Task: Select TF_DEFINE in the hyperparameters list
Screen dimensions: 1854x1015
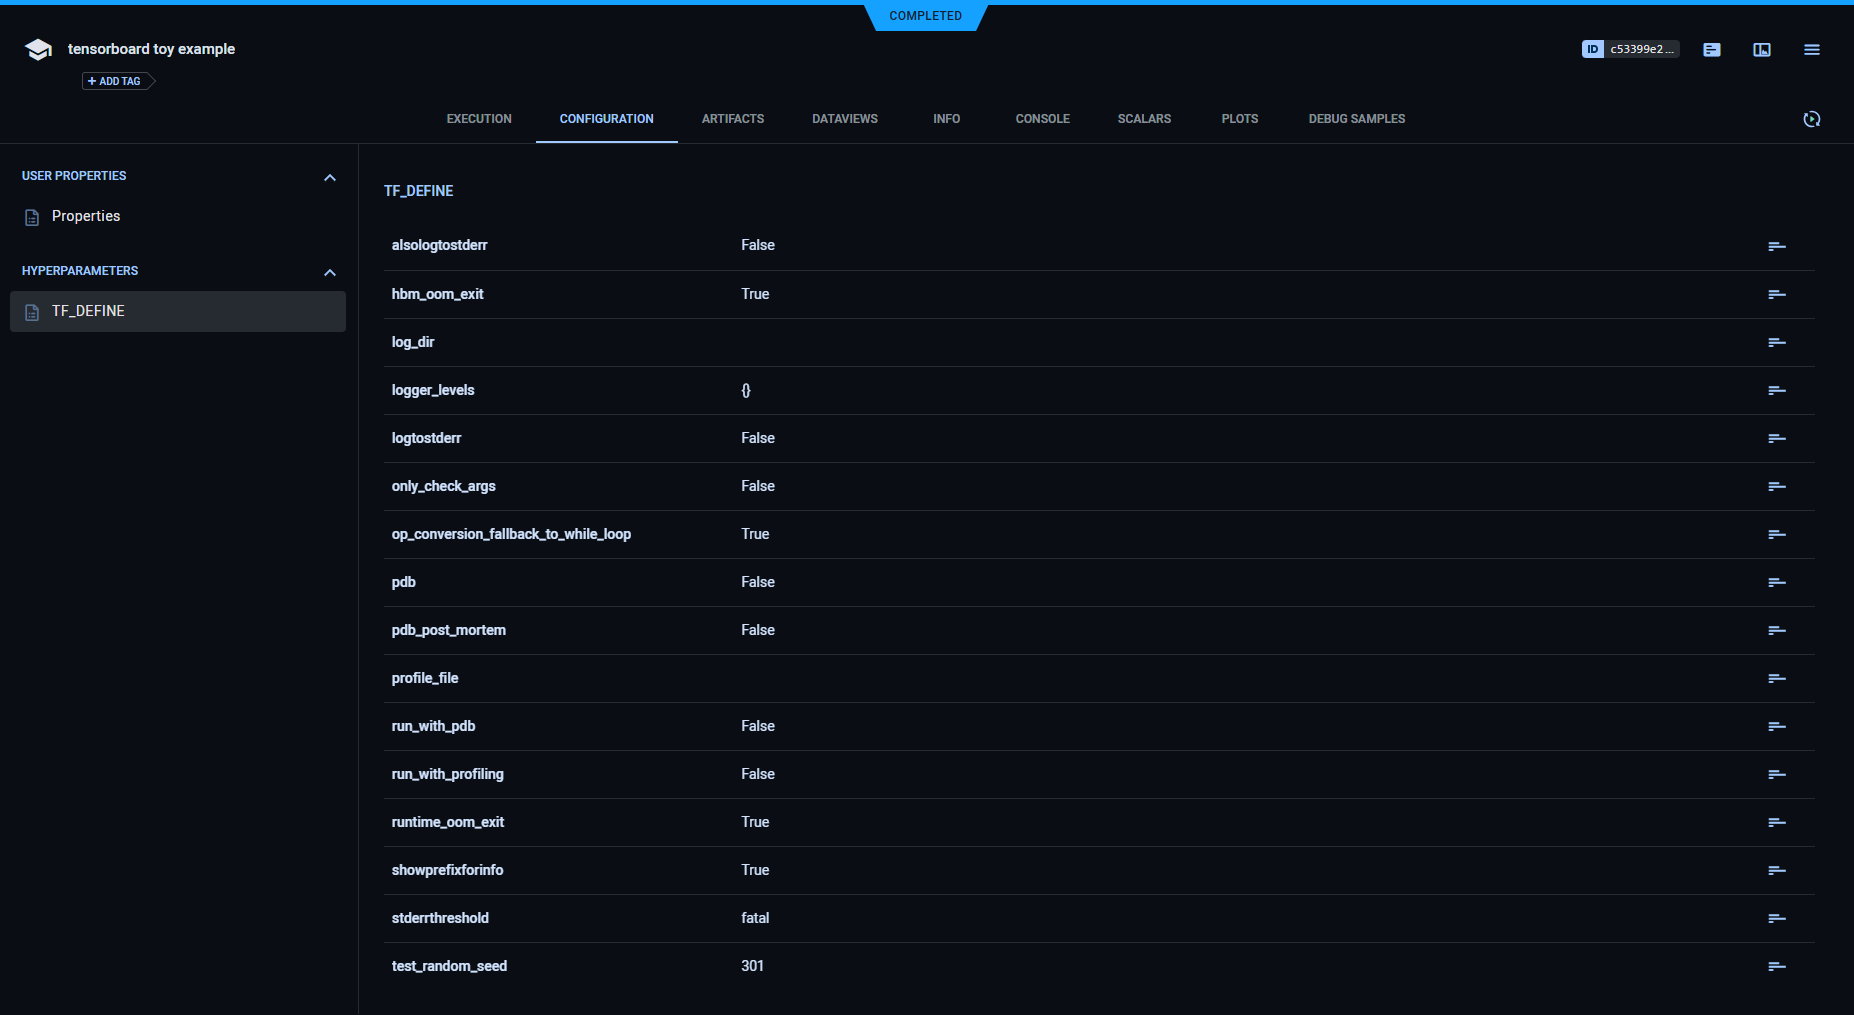Action: pyautogui.click(x=88, y=311)
